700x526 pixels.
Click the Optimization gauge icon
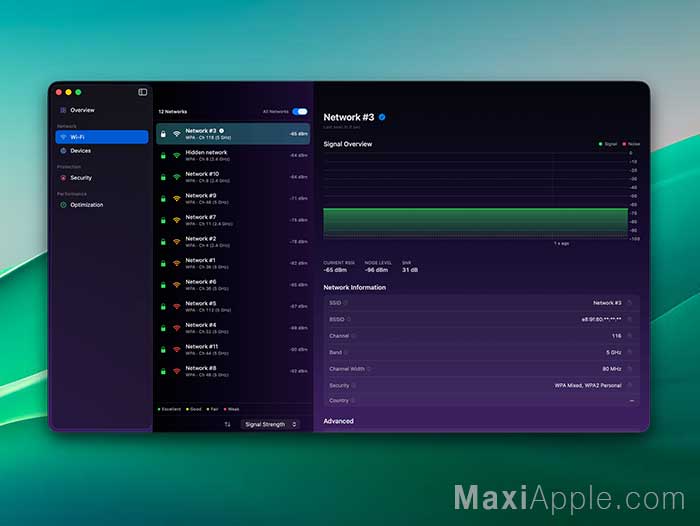tap(63, 205)
